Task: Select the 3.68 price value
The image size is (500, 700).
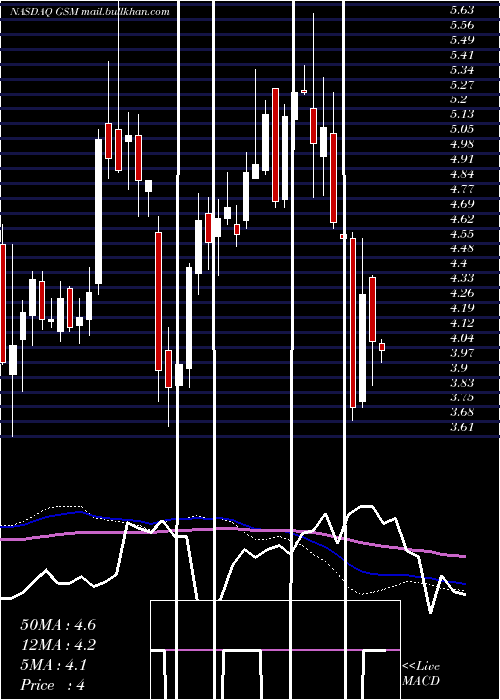Action: click(x=462, y=412)
